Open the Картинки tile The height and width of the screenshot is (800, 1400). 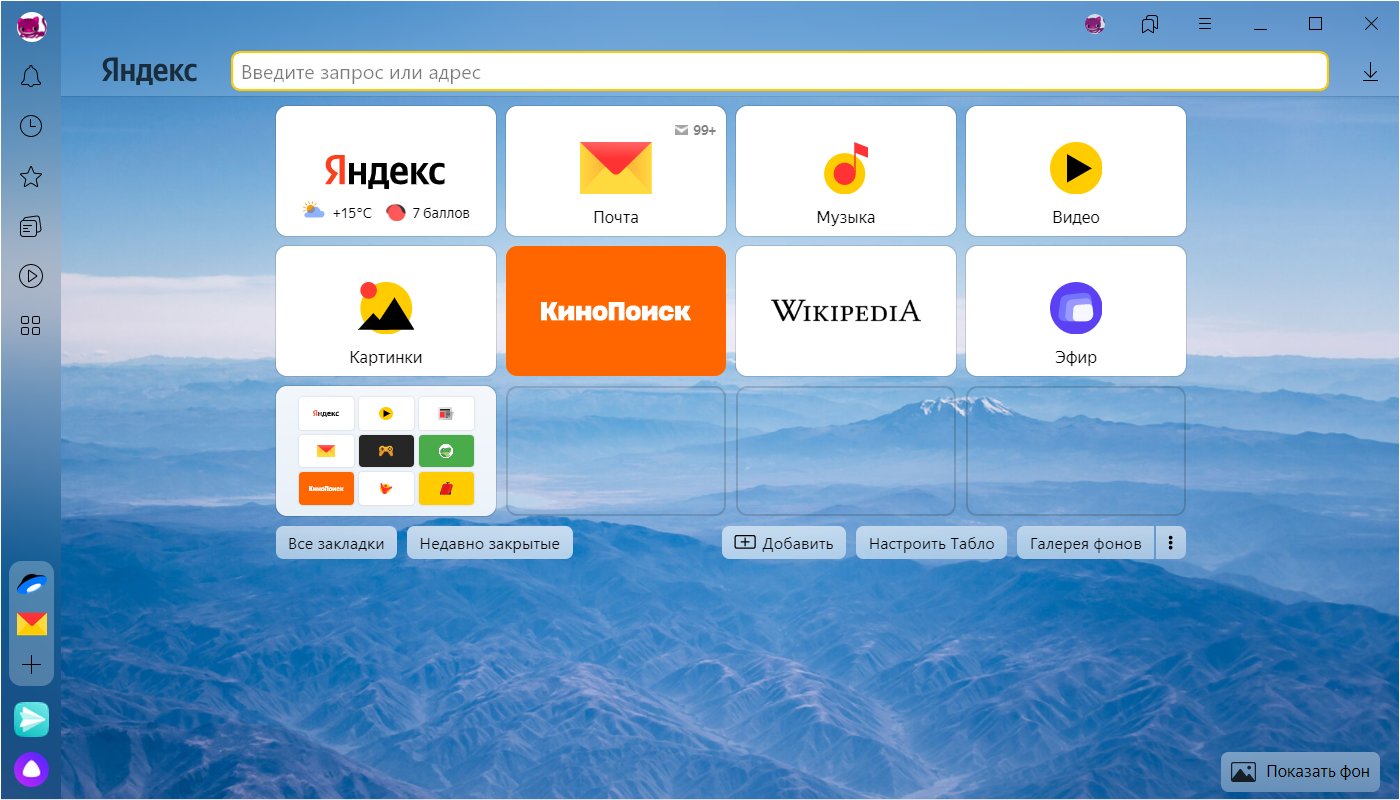tap(386, 311)
